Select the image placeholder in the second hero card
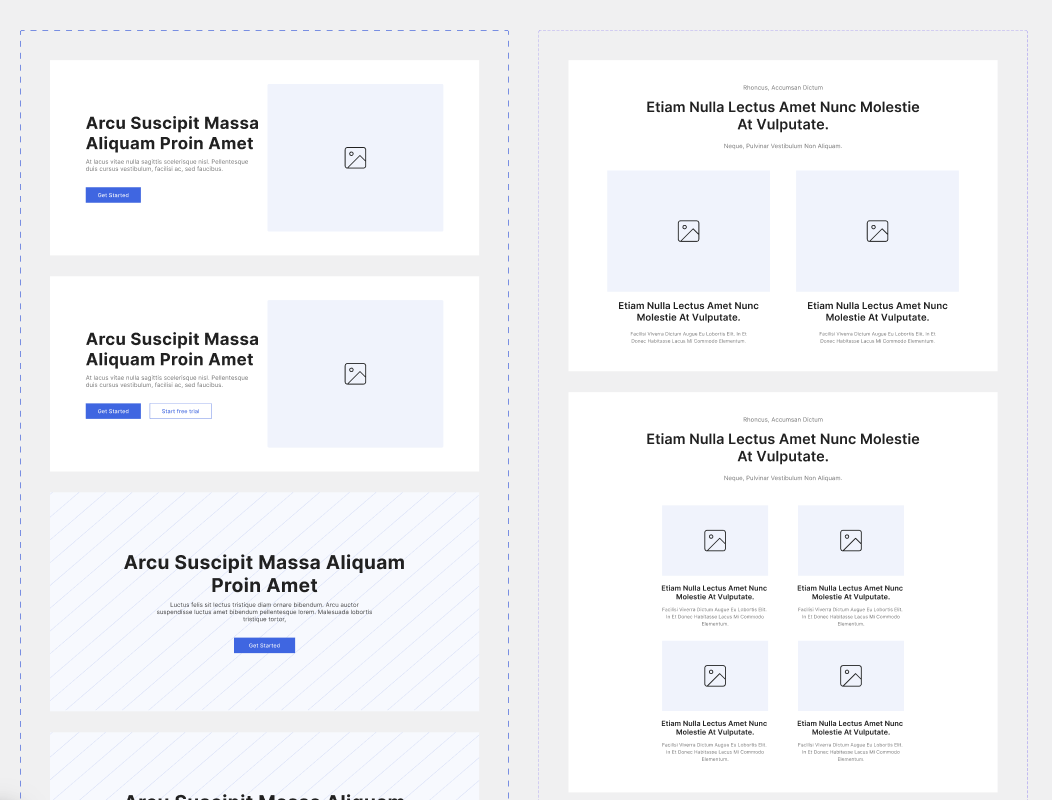This screenshot has width=1052, height=800. tap(355, 373)
